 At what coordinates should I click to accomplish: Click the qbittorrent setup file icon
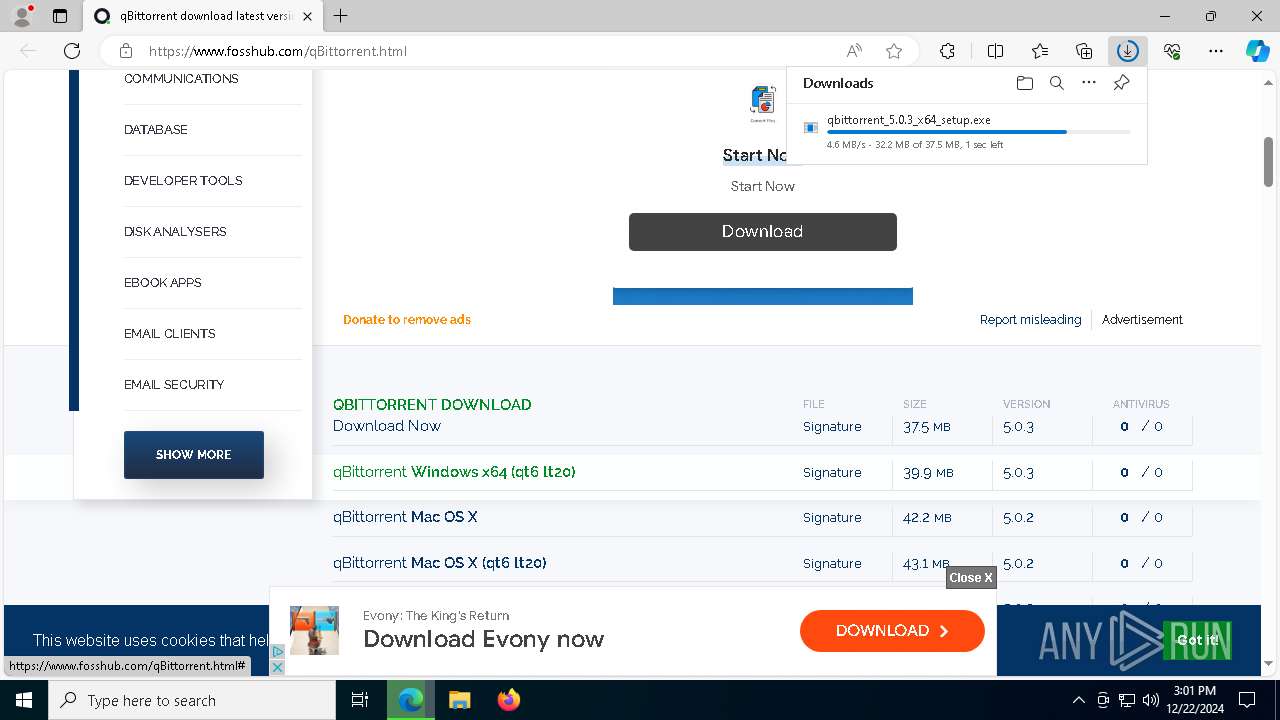[811, 127]
